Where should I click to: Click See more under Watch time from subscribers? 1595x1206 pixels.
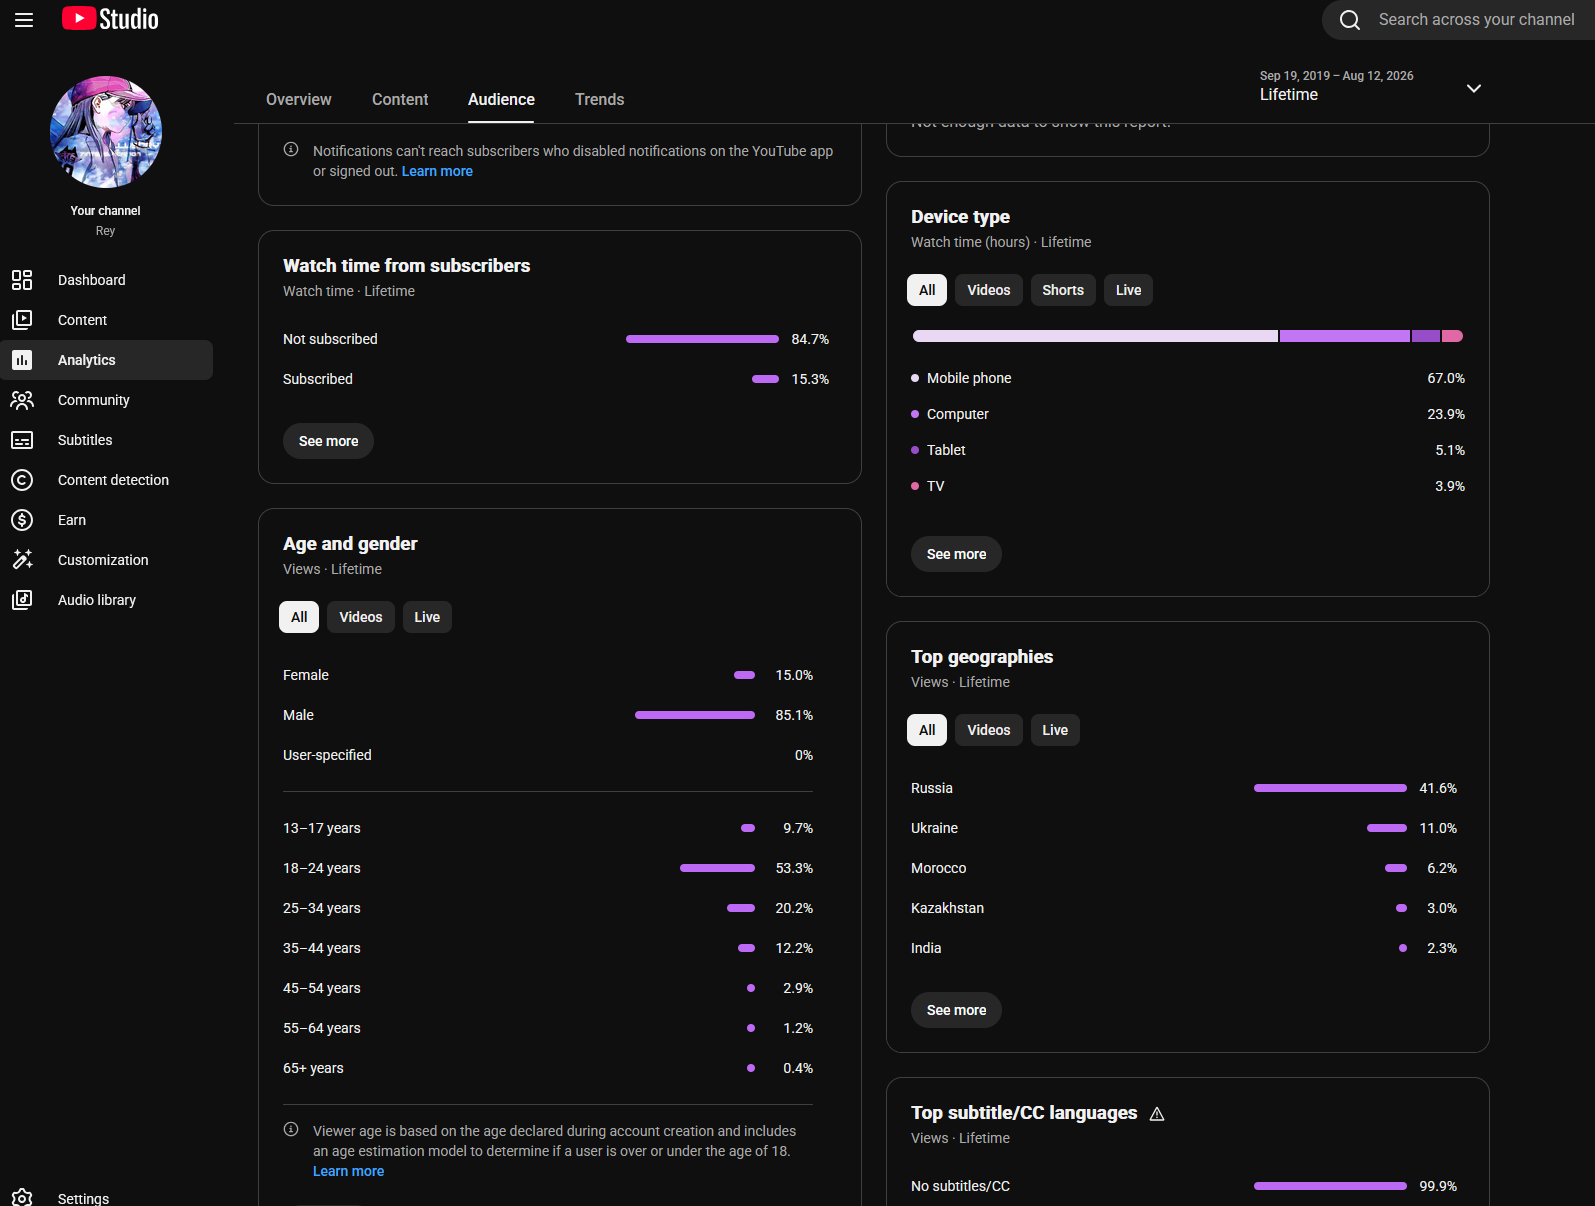tap(328, 441)
